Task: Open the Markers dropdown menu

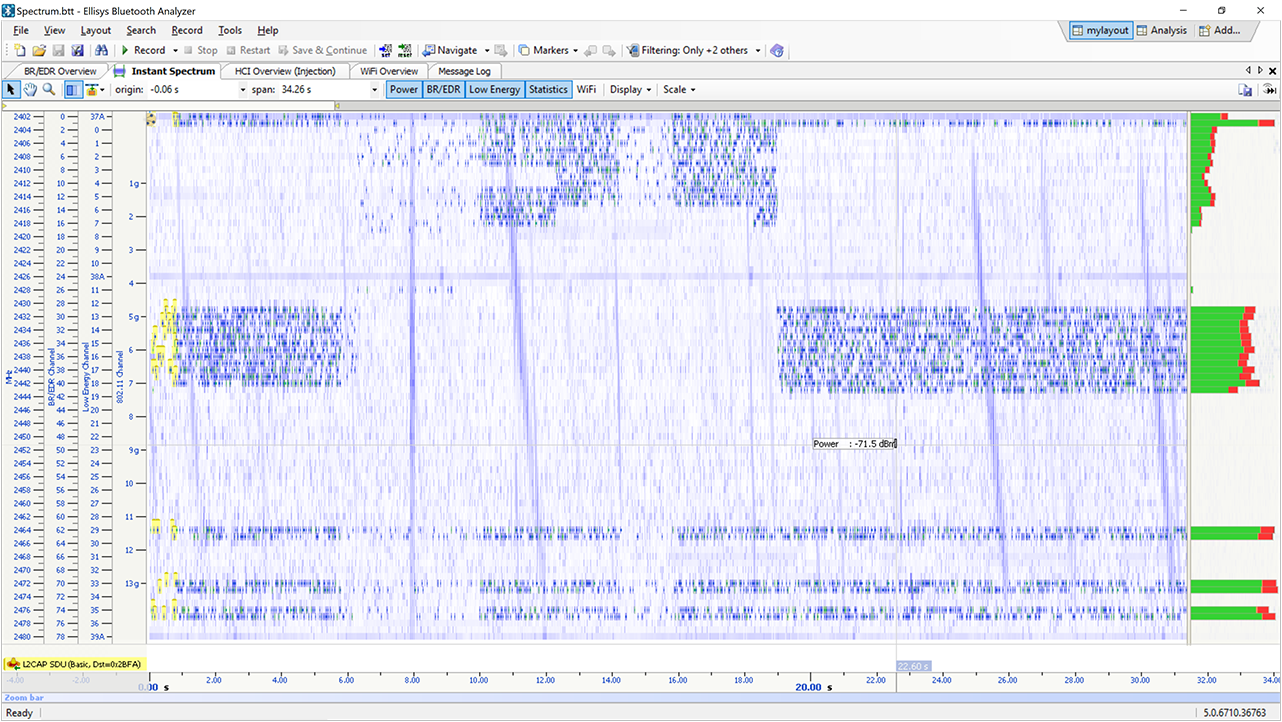Action: coord(549,50)
